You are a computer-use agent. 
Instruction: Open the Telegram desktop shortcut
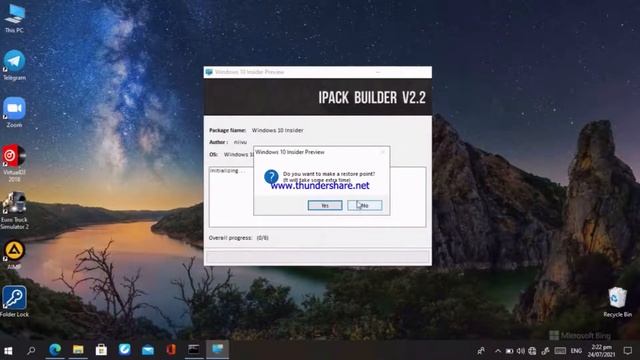tap(14, 65)
